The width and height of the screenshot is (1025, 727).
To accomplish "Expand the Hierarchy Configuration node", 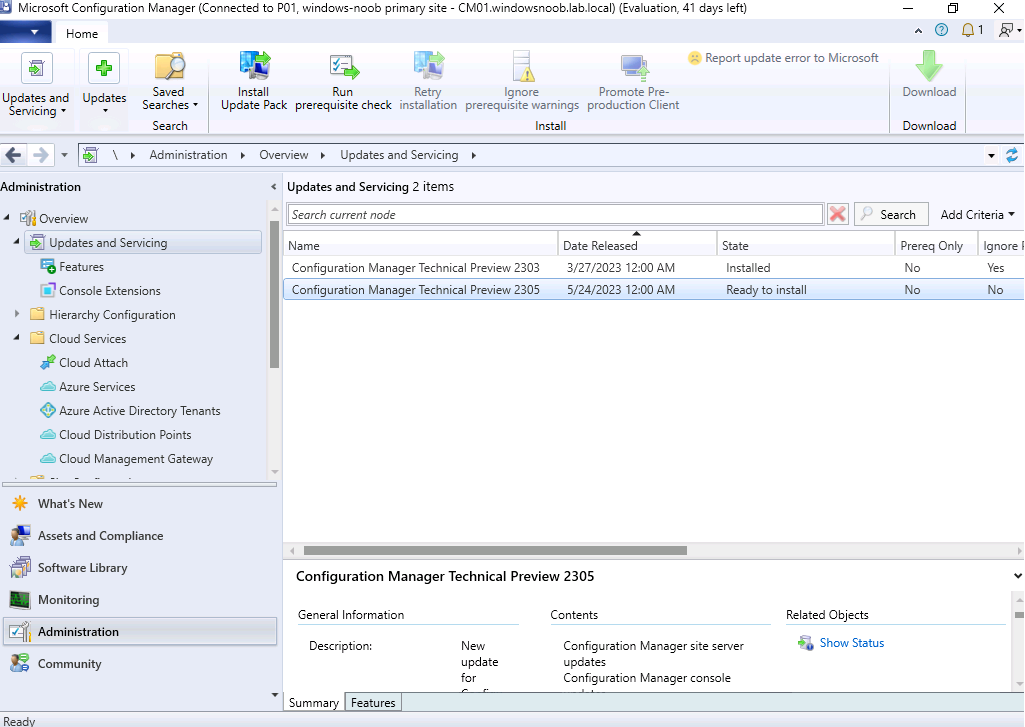I will (17, 314).
